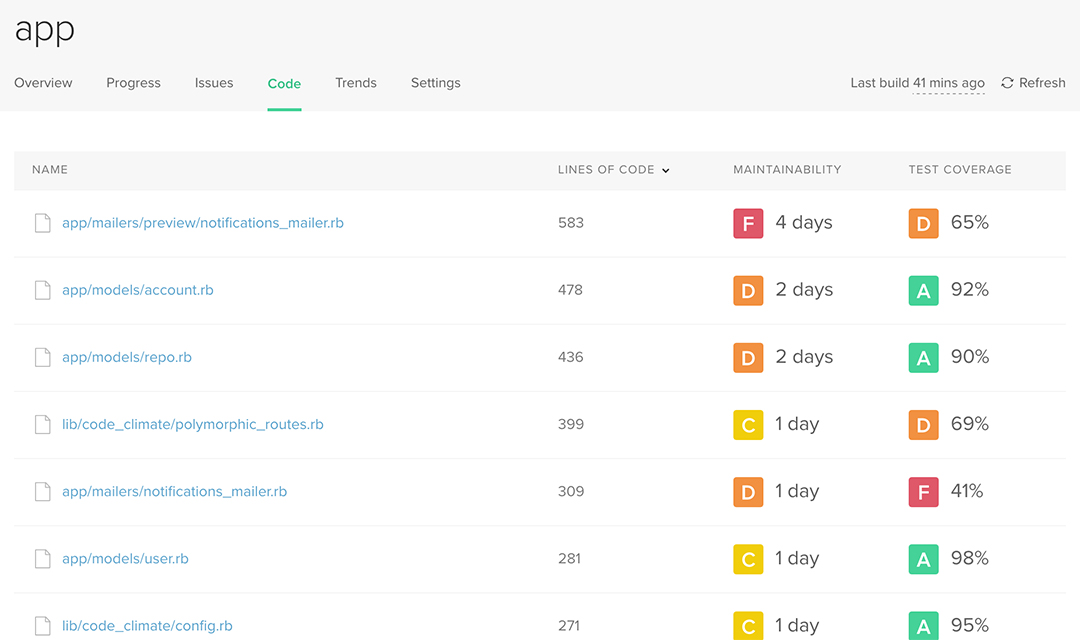The width and height of the screenshot is (1080, 640).
Task: Click C maintainability badge for config.rb
Action: (748, 626)
